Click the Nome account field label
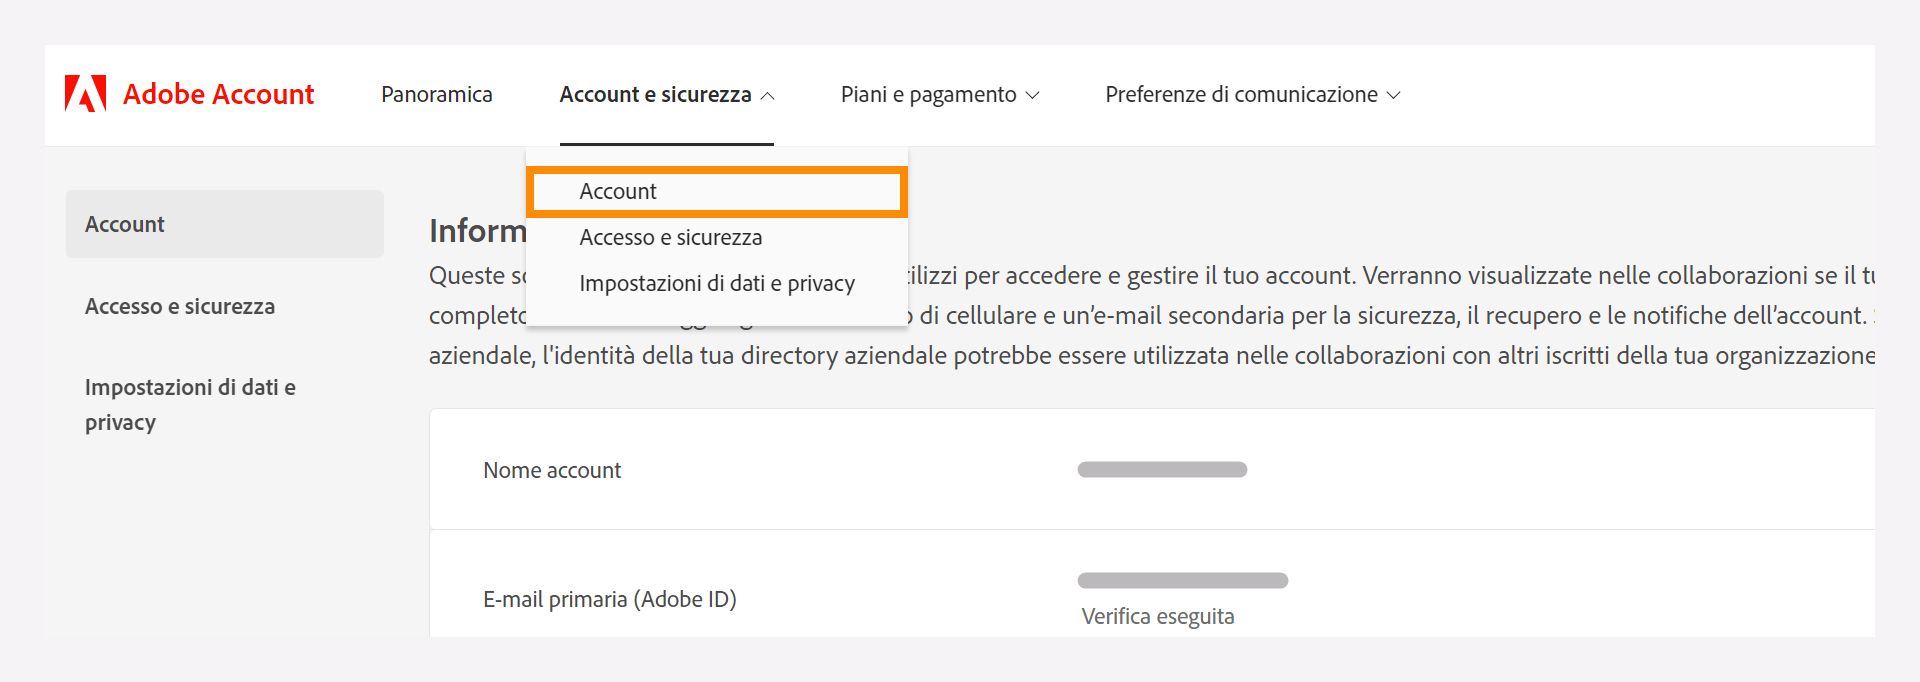 (x=551, y=470)
